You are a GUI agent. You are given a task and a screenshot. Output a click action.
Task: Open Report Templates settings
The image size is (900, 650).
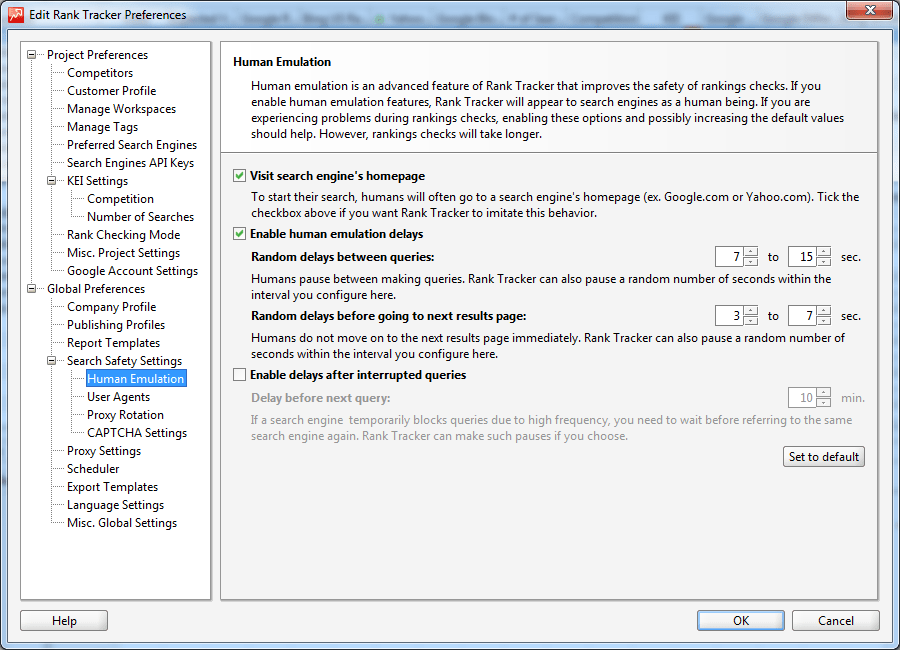point(113,343)
